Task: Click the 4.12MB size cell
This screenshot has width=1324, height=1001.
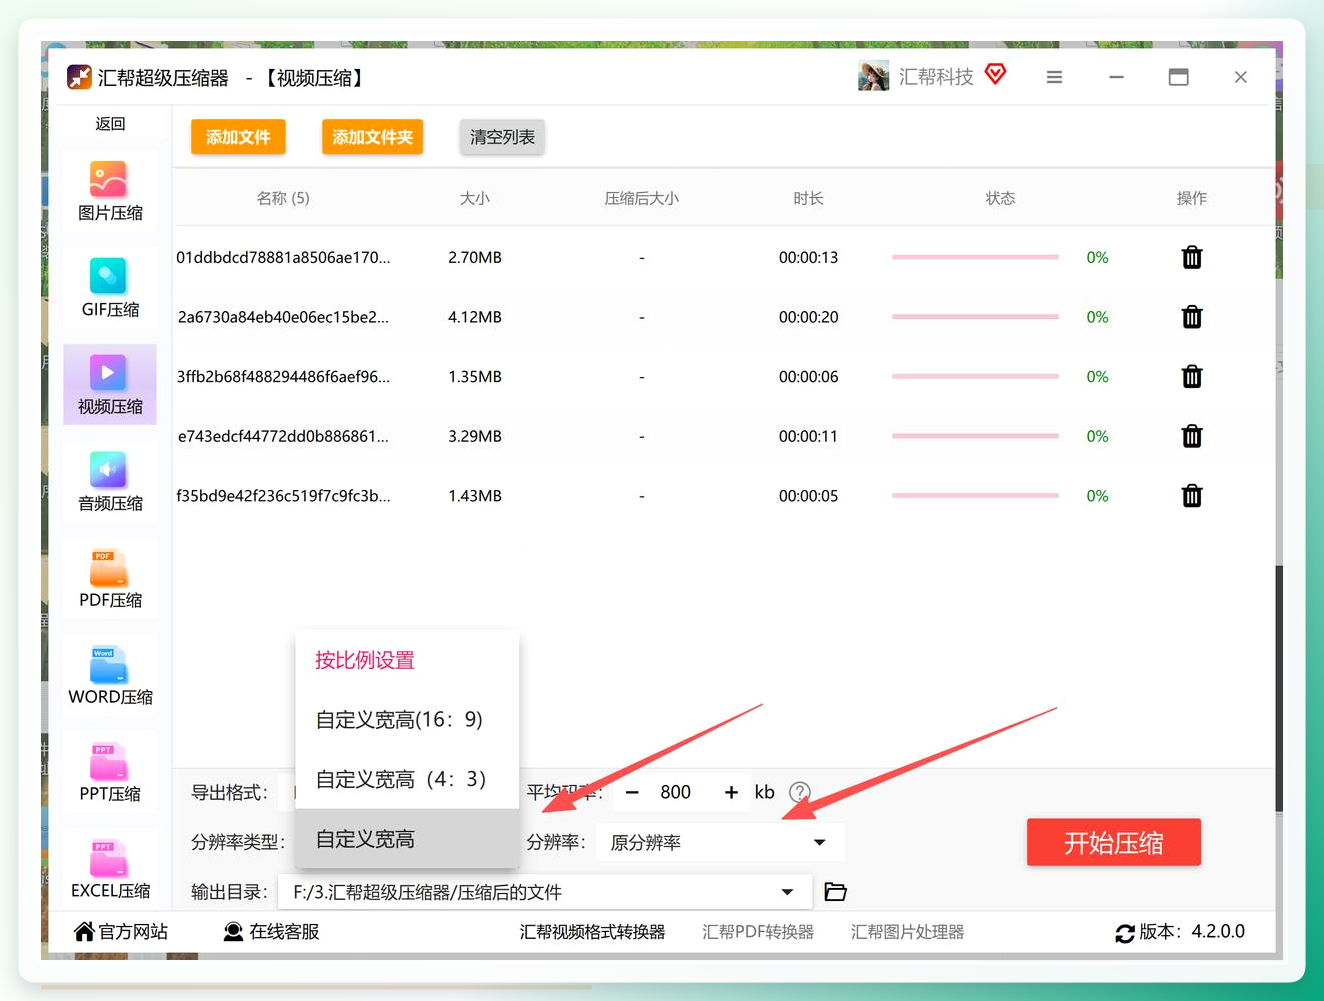Action: tap(475, 317)
